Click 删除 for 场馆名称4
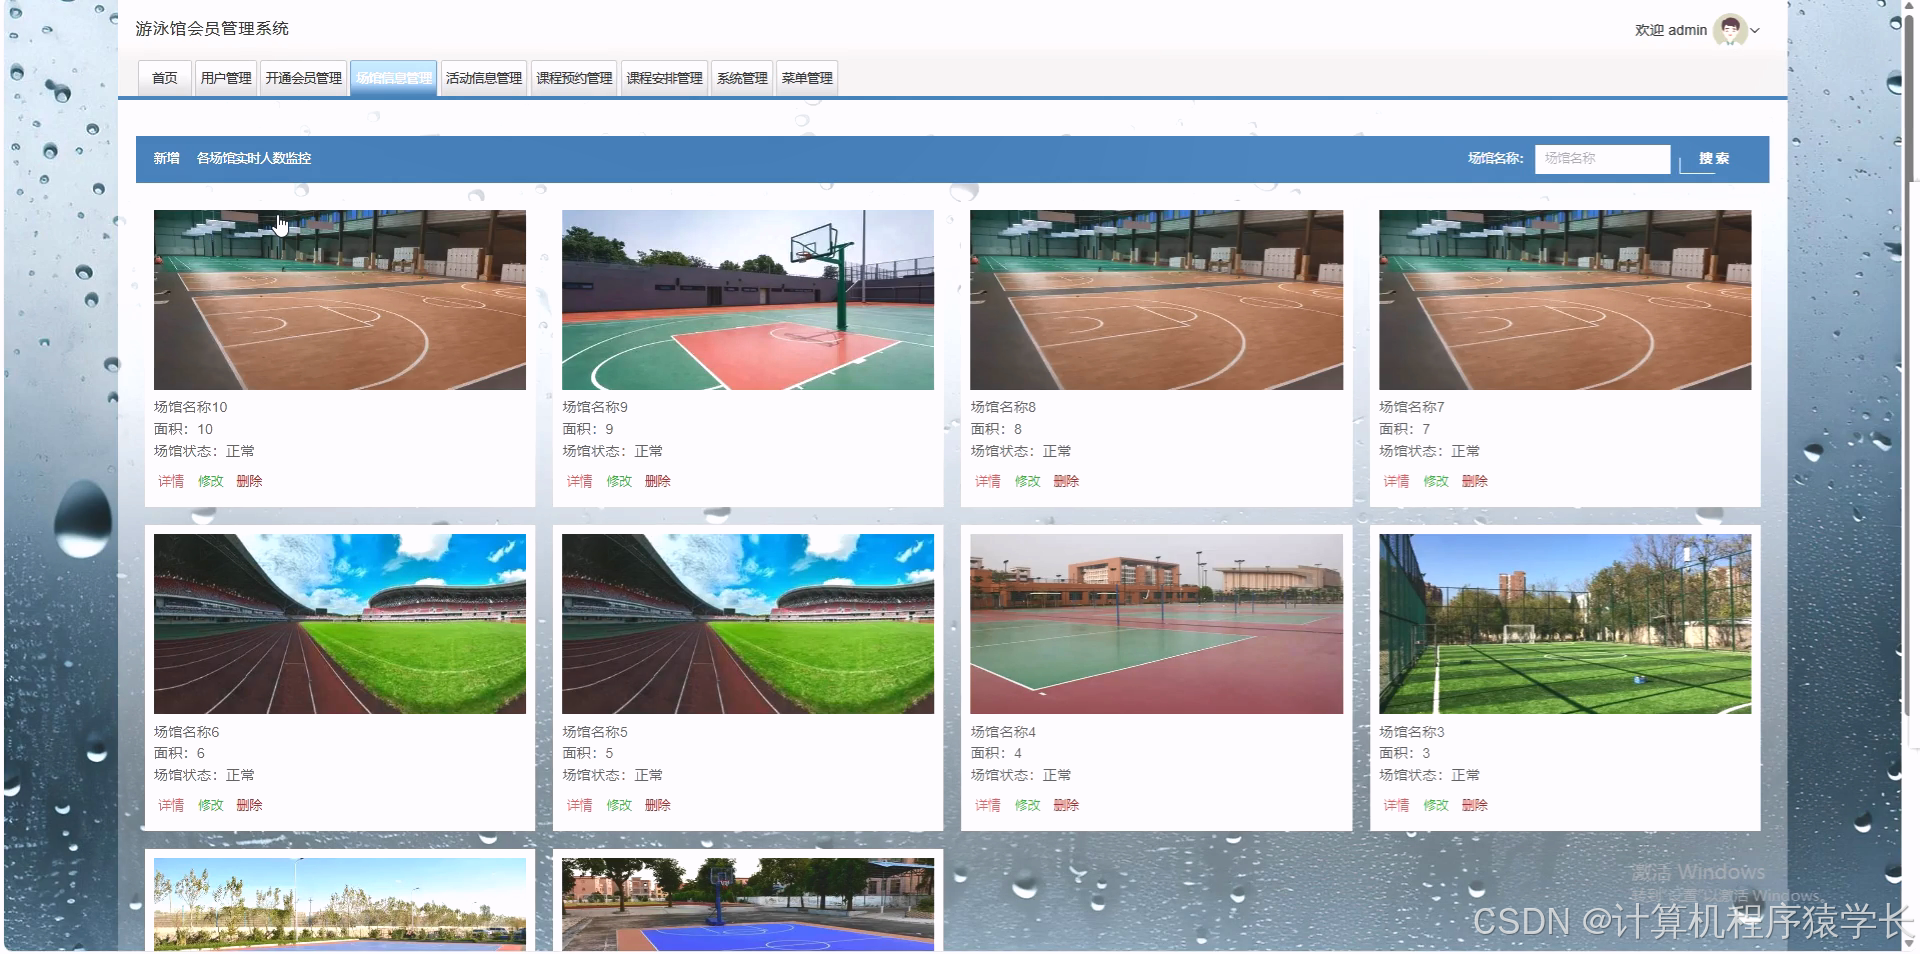The width and height of the screenshot is (1920, 954). (x=1066, y=805)
